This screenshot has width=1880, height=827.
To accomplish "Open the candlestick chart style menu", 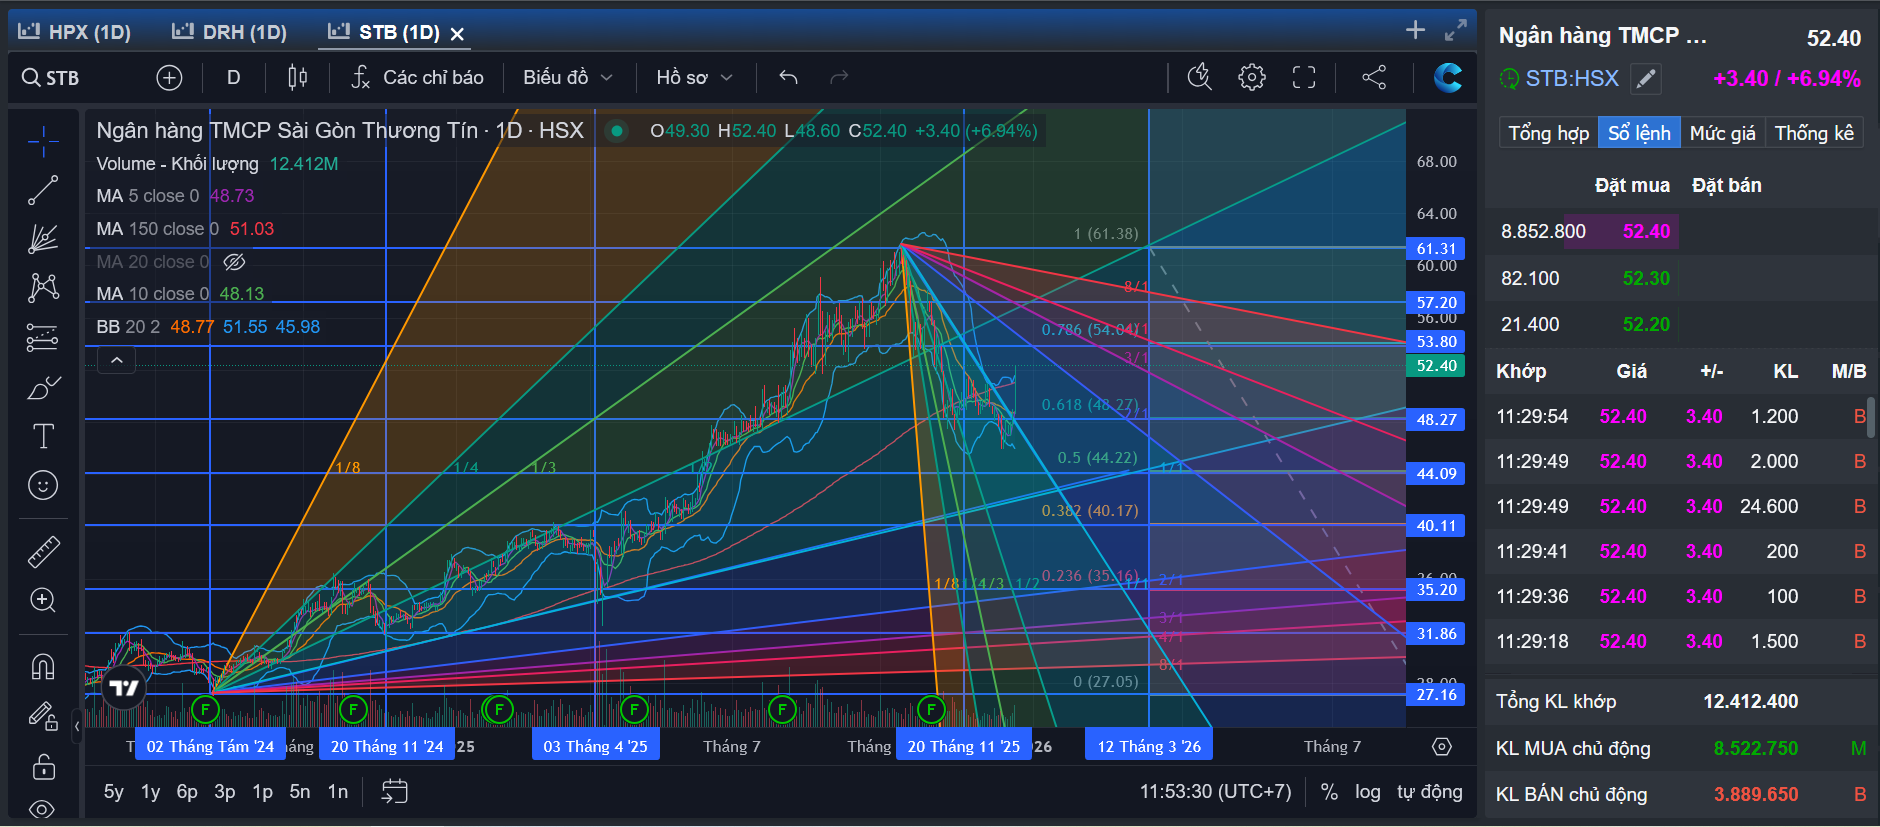I will tap(297, 78).
